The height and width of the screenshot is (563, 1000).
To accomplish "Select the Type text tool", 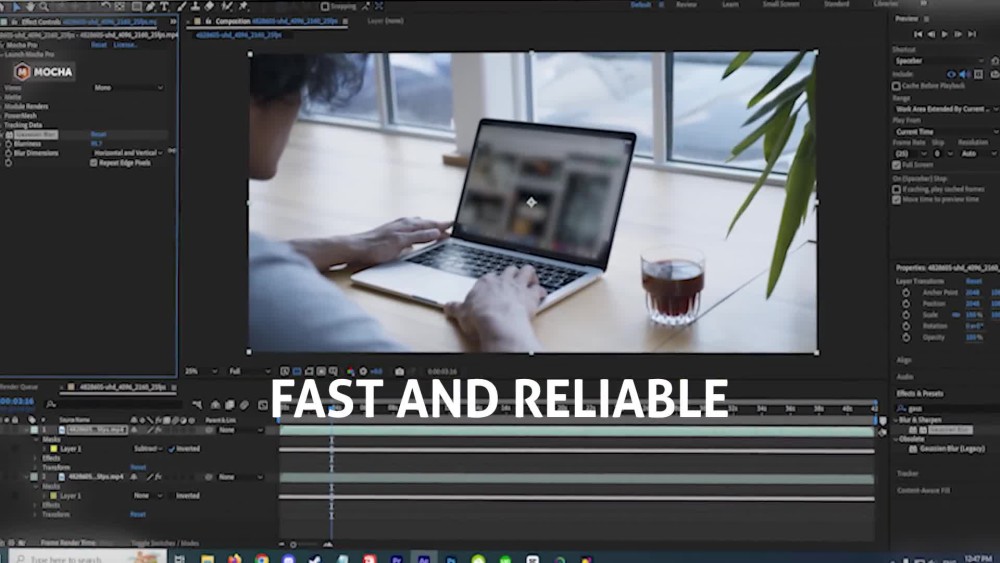I will coord(165,6).
